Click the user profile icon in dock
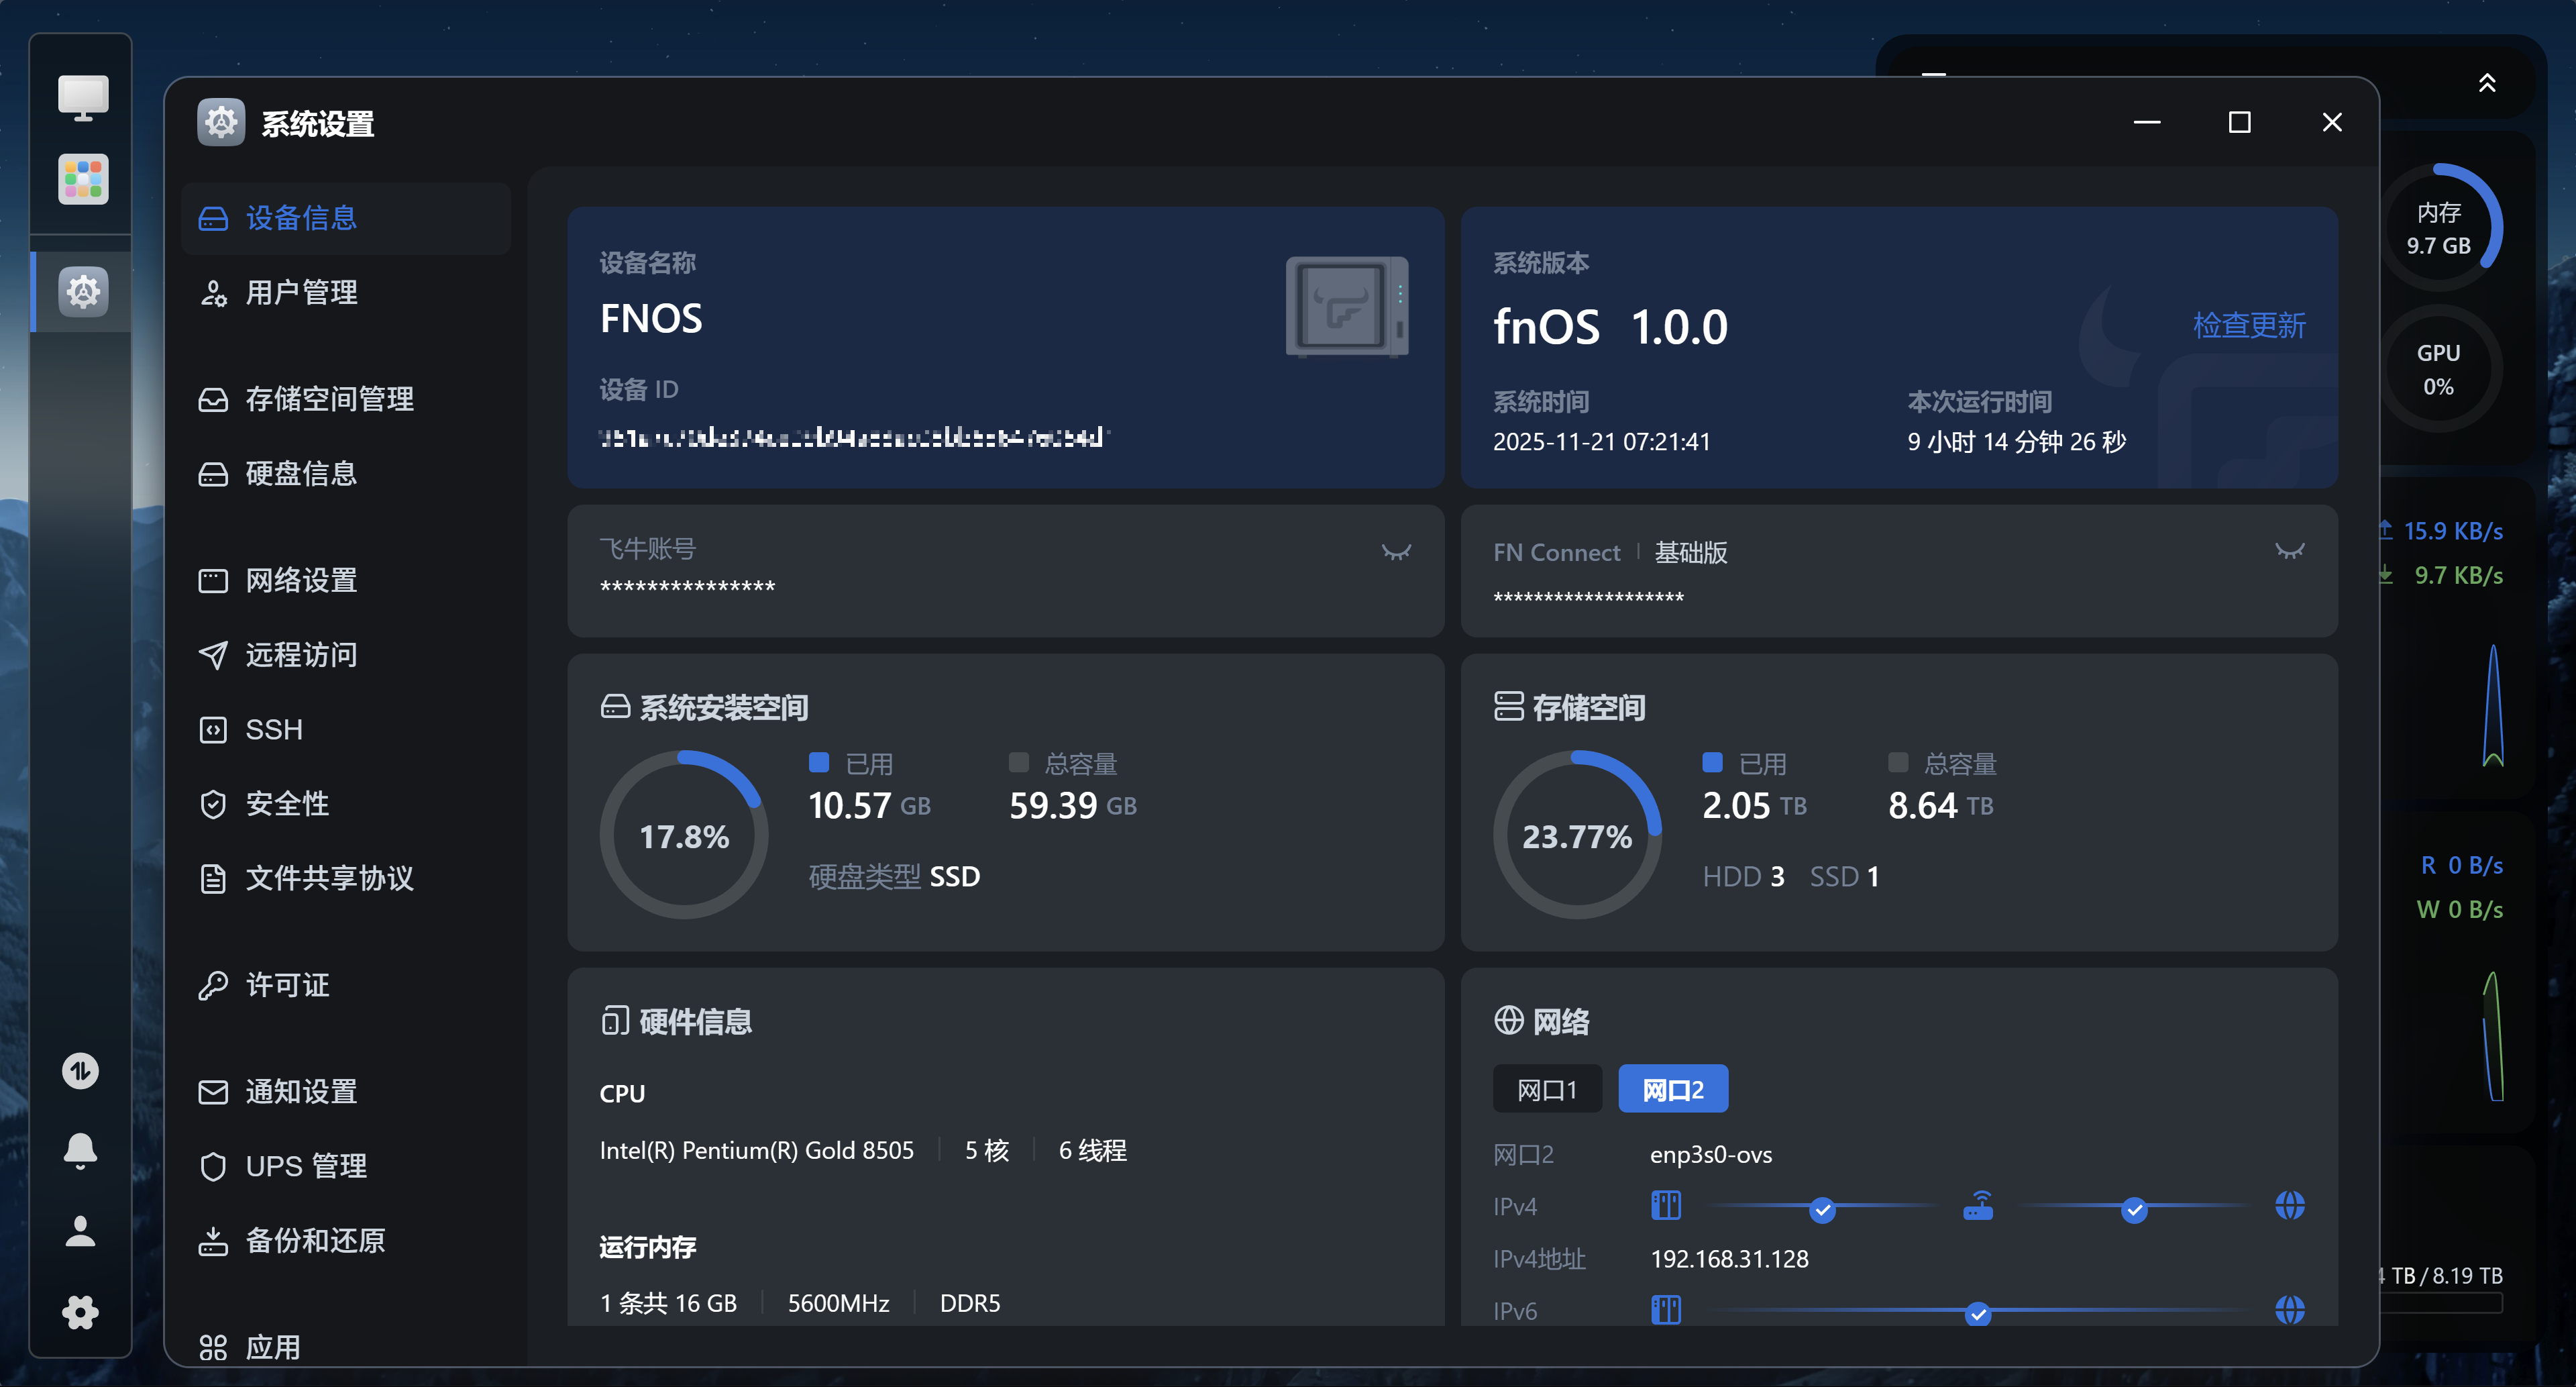Screen dimensions: 2576x1387 (81, 1232)
